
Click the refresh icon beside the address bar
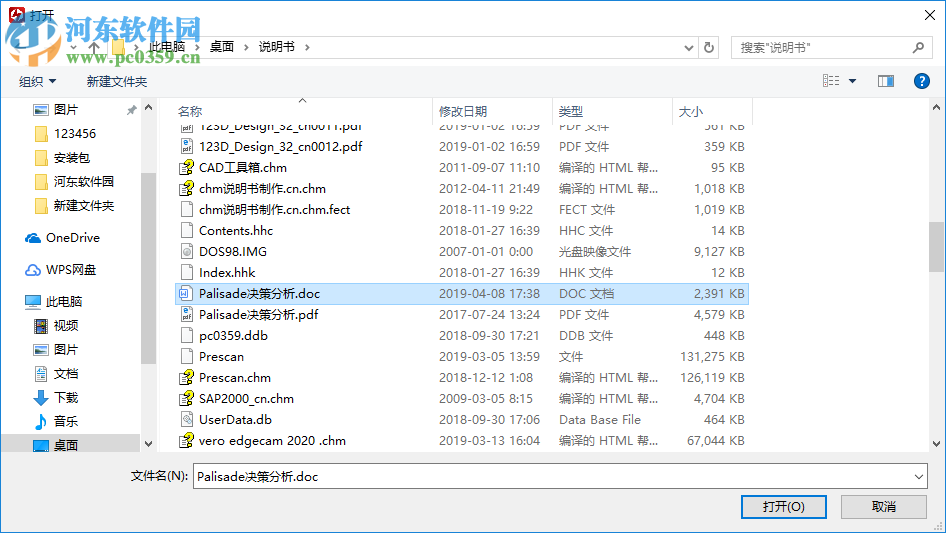tap(709, 47)
